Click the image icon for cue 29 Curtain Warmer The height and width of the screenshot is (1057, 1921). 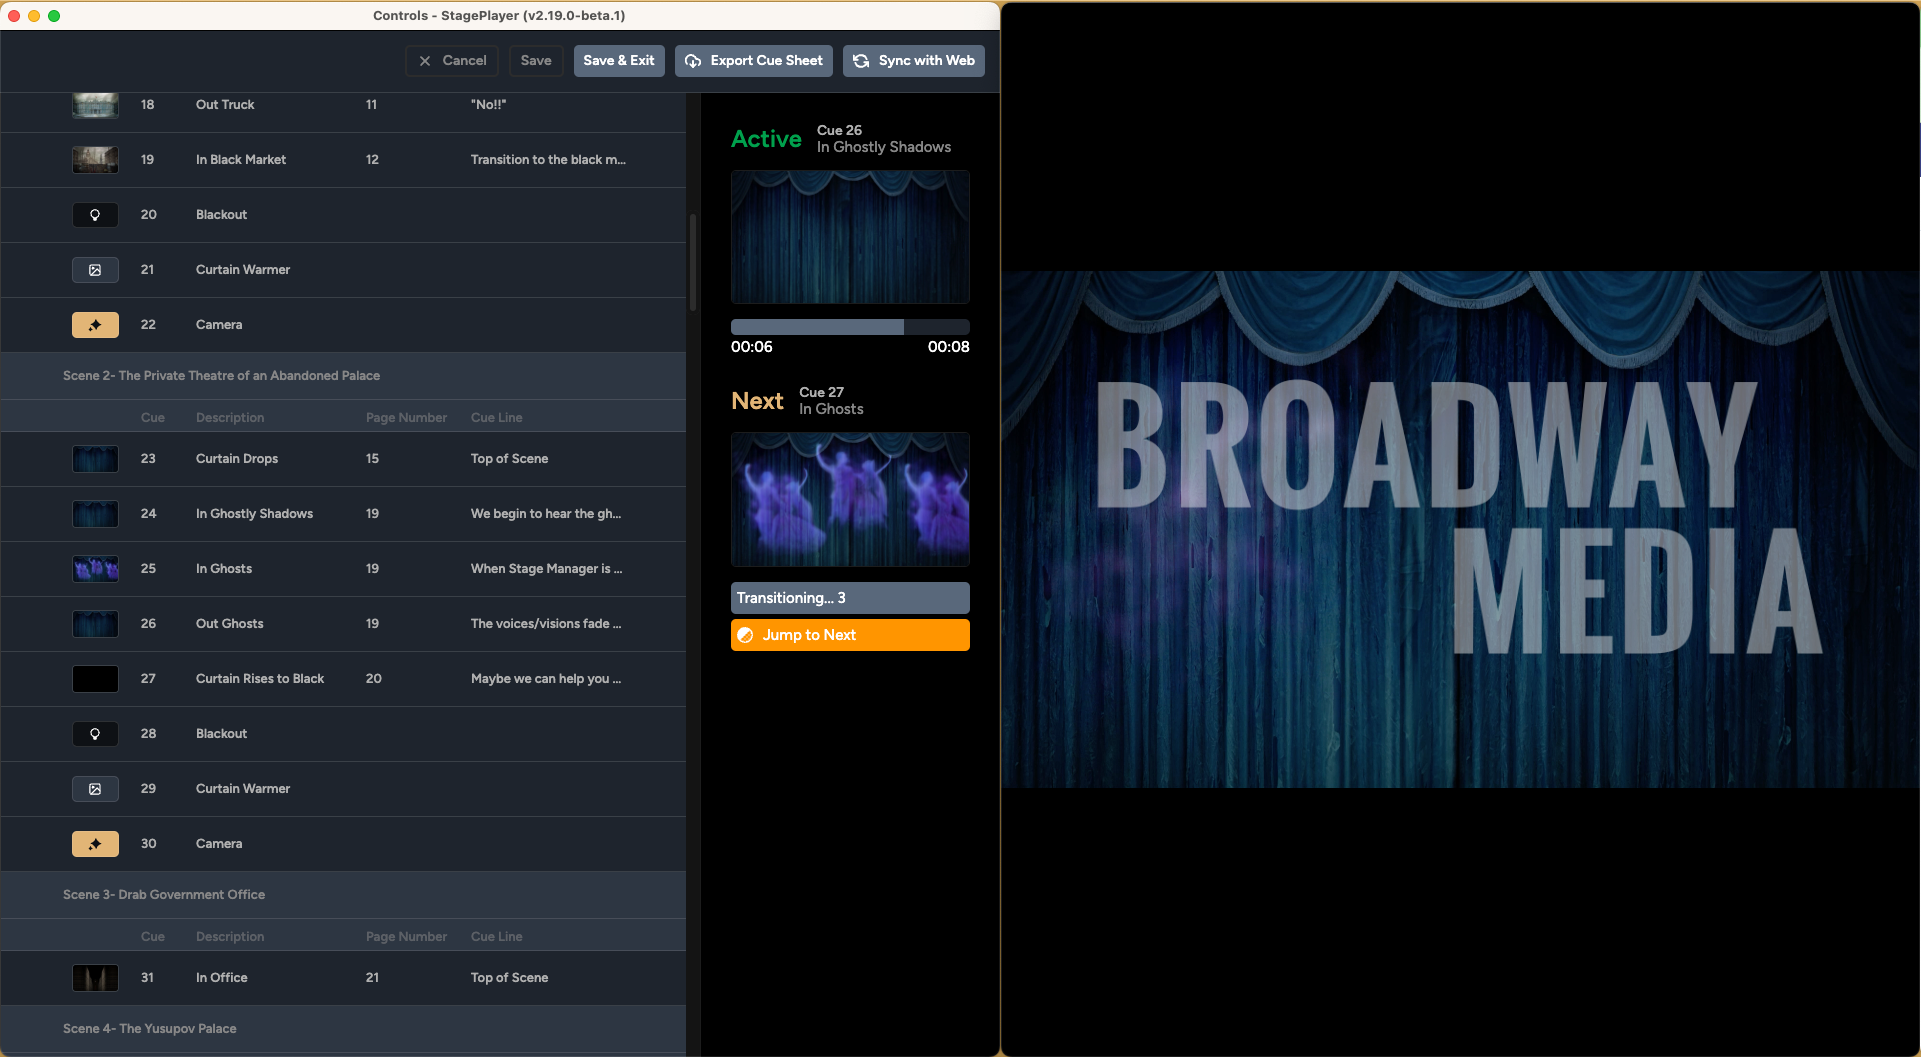pyautogui.click(x=95, y=789)
